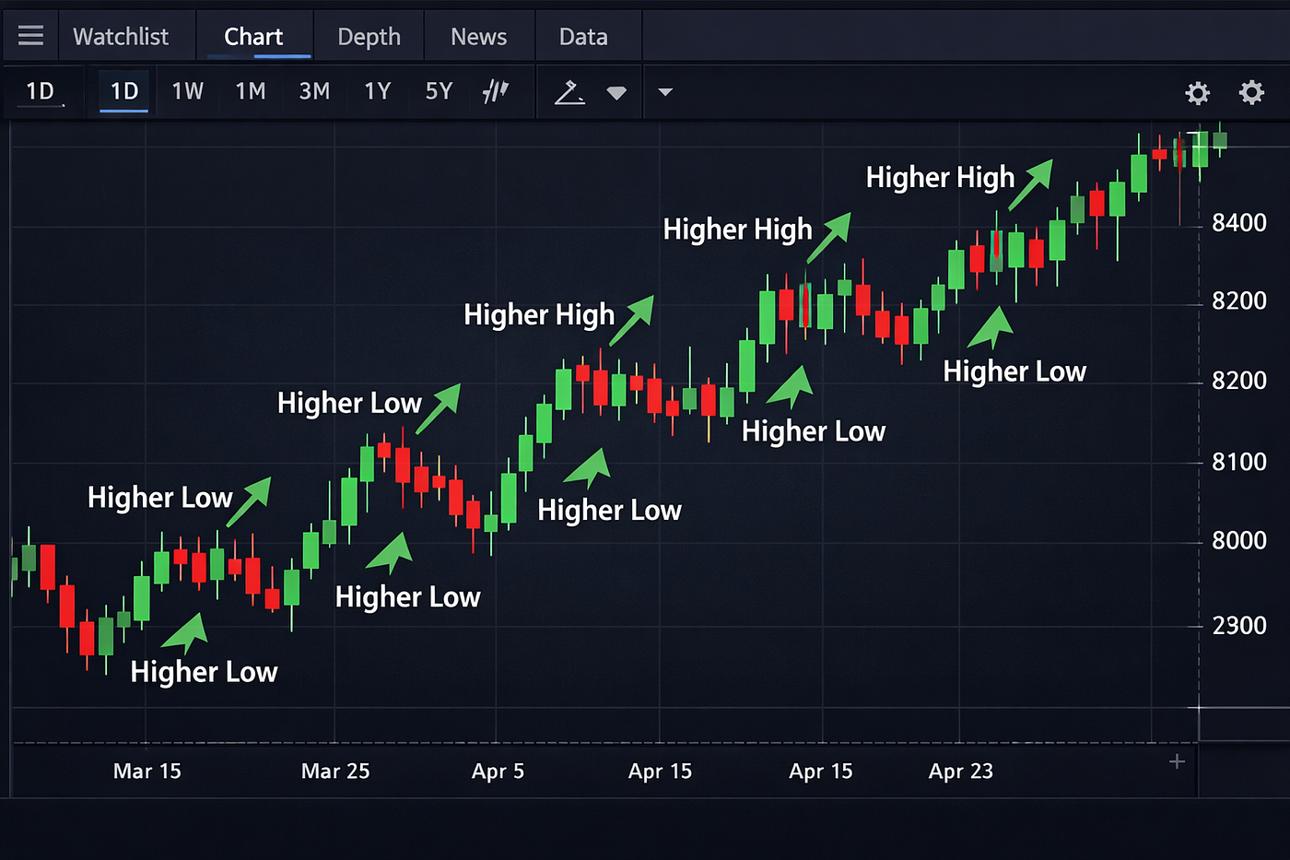The width and height of the screenshot is (1290, 860).
Task: Choose the 3M time range
Action: 314,92
